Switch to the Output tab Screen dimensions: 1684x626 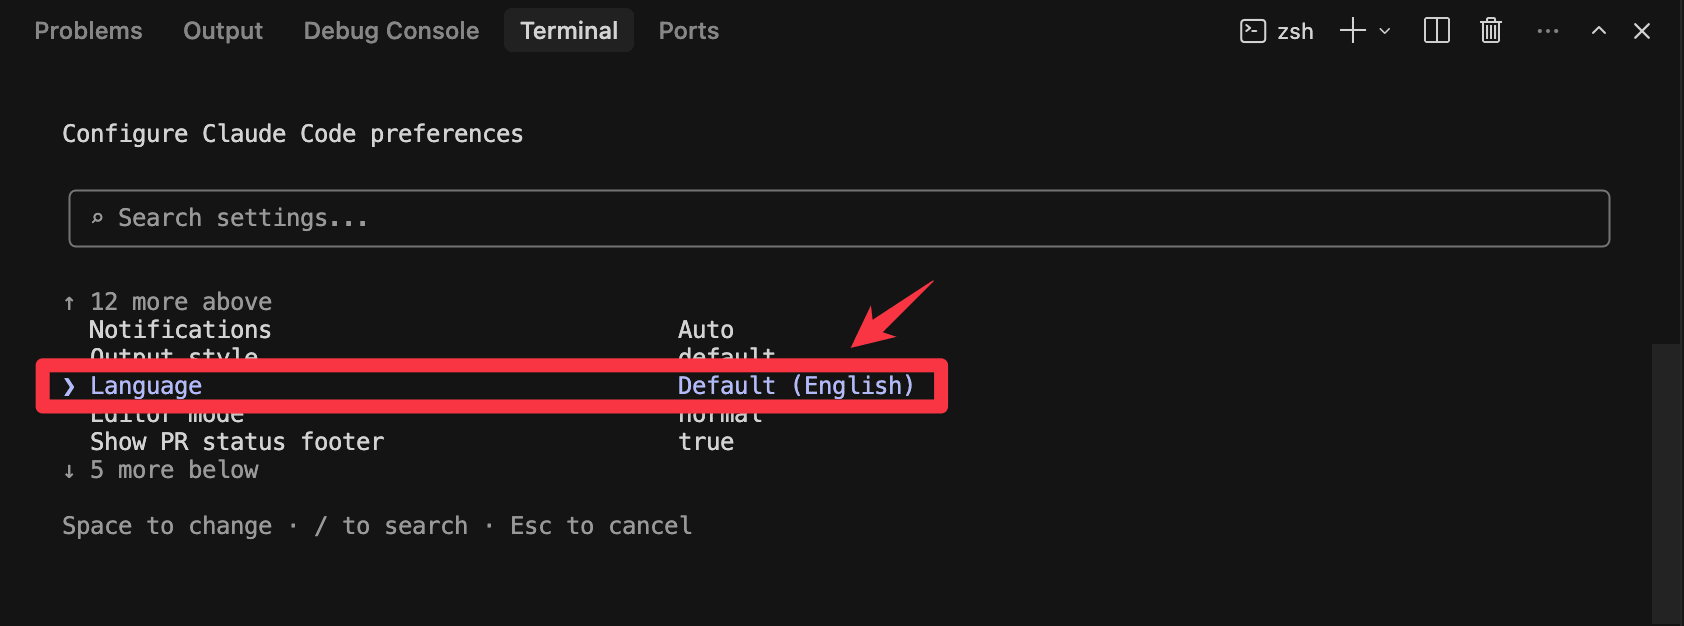click(x=223, y=31)
